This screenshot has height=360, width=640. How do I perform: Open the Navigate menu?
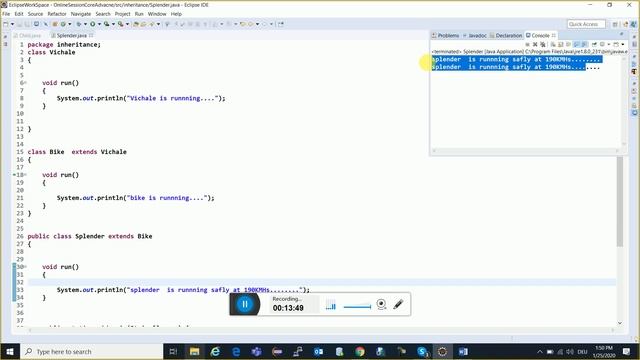(81, 14)
